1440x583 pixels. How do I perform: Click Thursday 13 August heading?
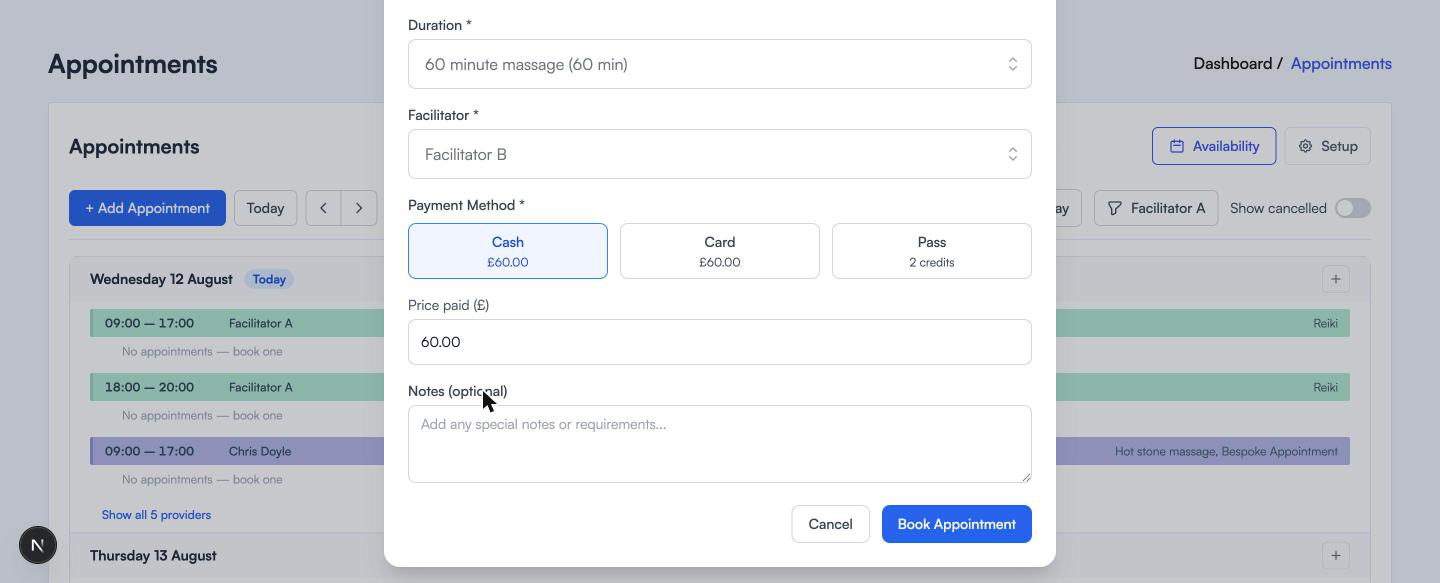(x=153, y=555)
